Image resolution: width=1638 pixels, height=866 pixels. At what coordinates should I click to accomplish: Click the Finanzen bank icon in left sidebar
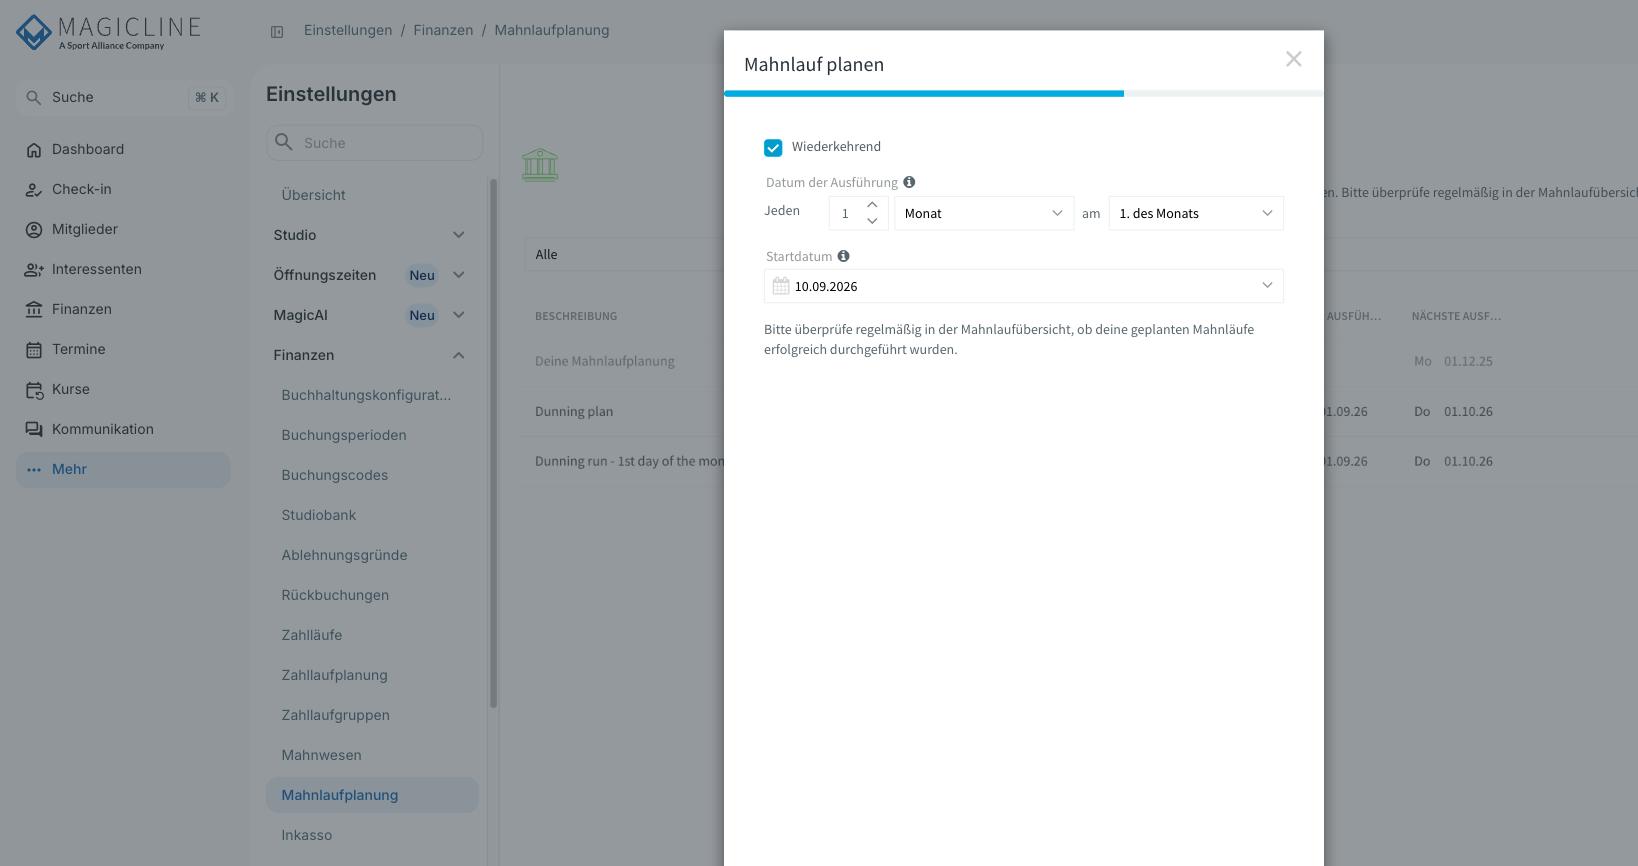(34, 310)
